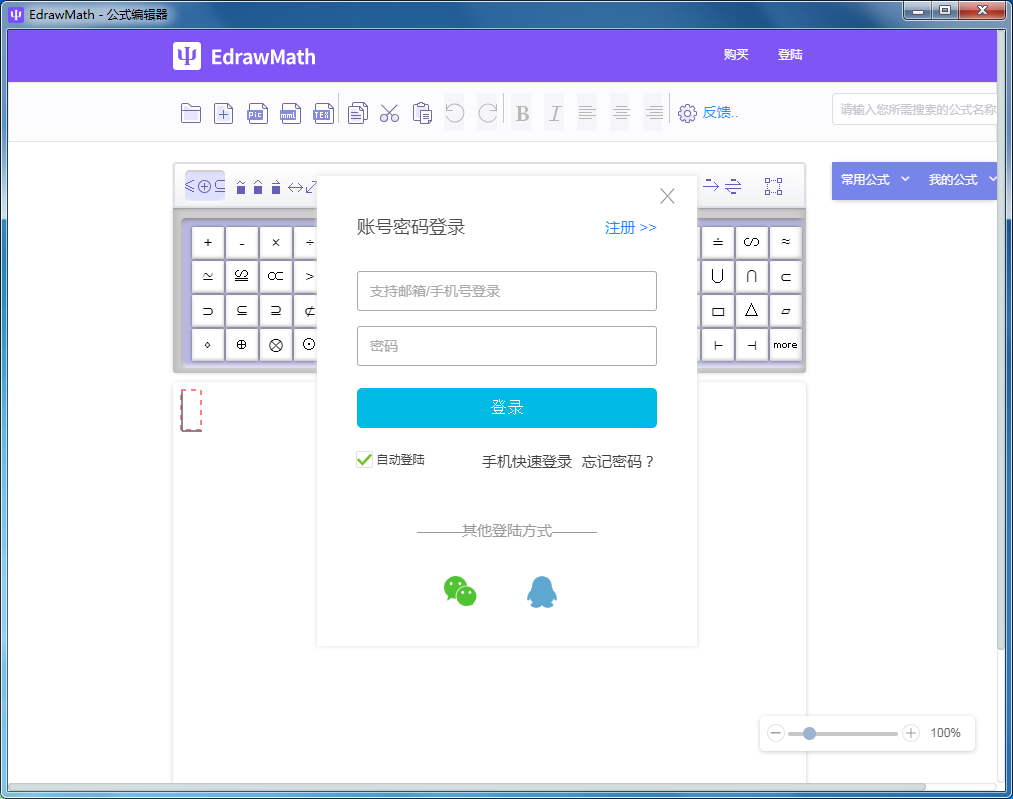Viewport: 1013px width, 799px height.
Task: Insert the minus symbol
Action: pos(242,242)
